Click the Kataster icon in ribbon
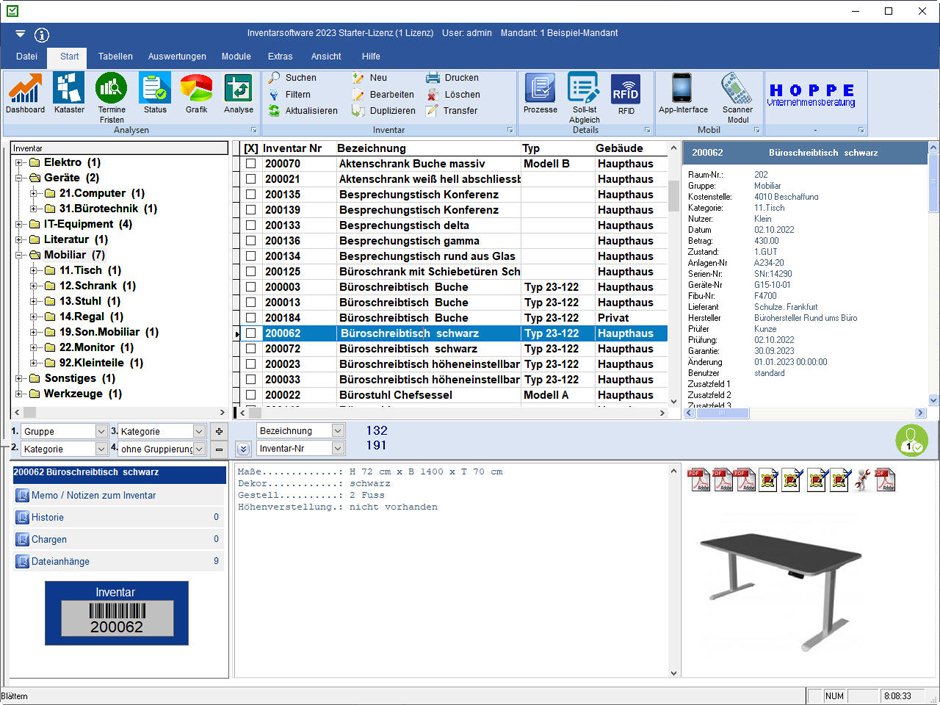 (x=69, y=92)
